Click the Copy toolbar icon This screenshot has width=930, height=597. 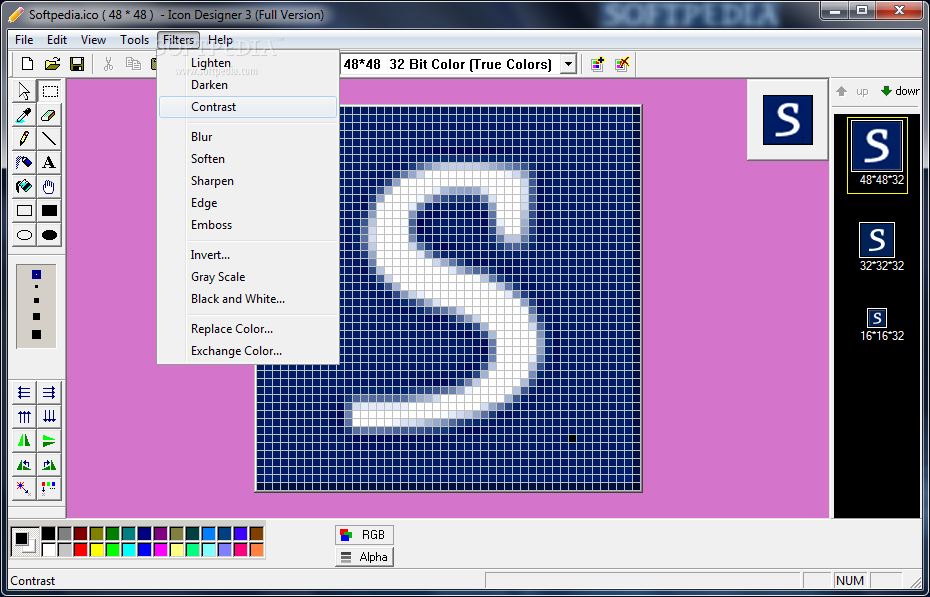(133, 64)
